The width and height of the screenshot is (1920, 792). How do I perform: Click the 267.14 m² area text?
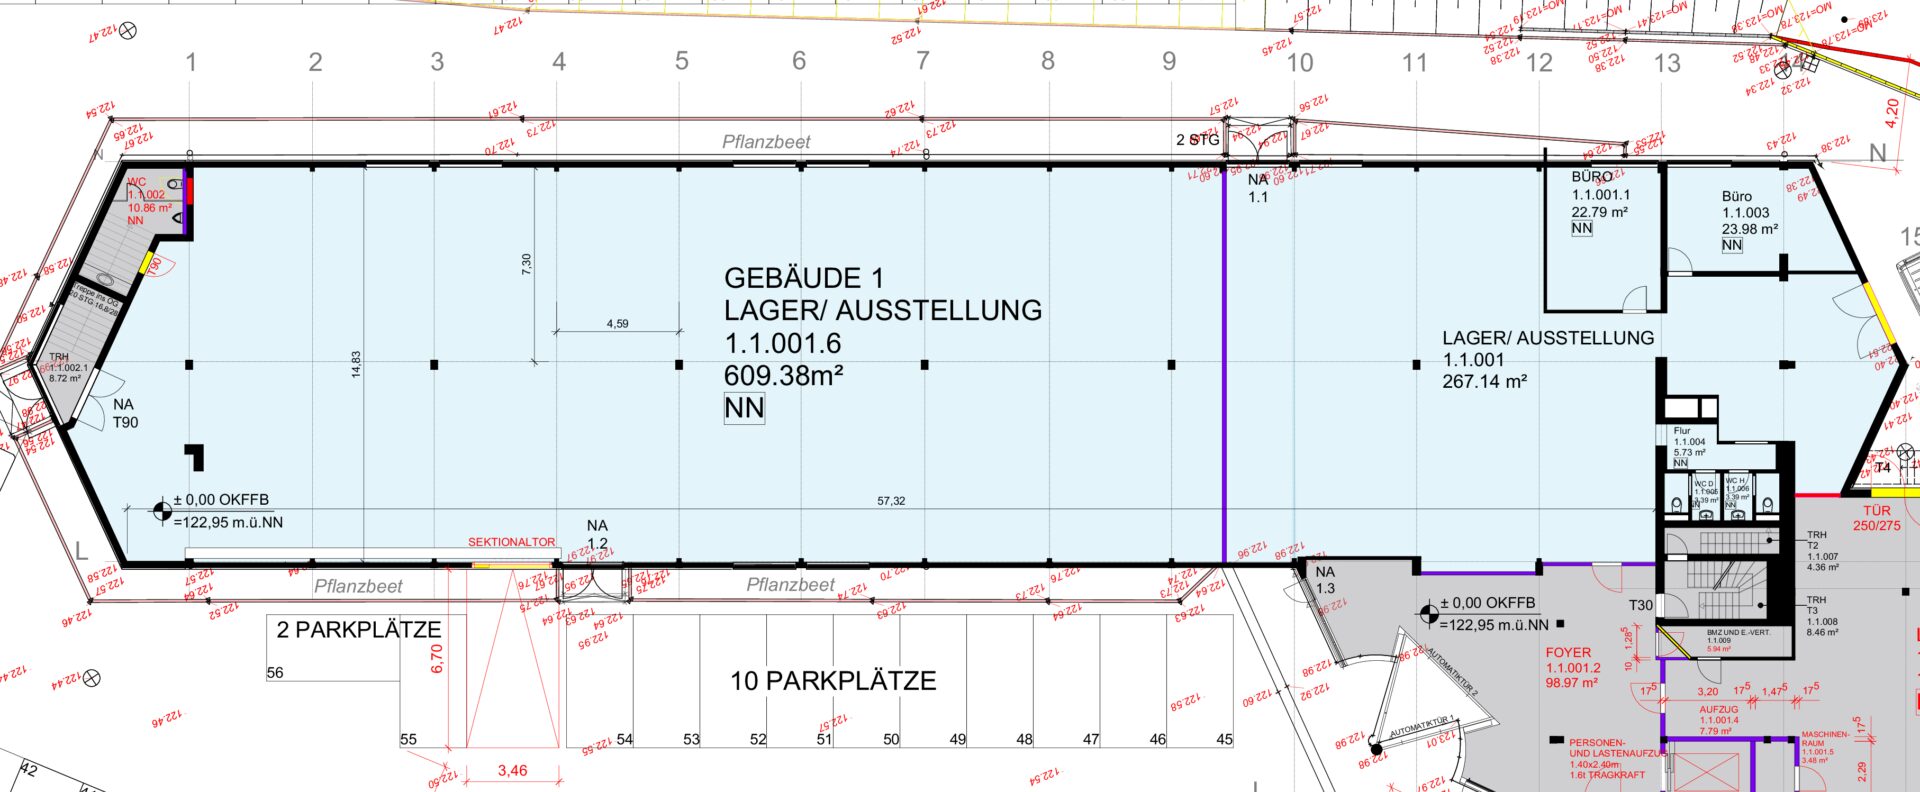[1484, 381]
